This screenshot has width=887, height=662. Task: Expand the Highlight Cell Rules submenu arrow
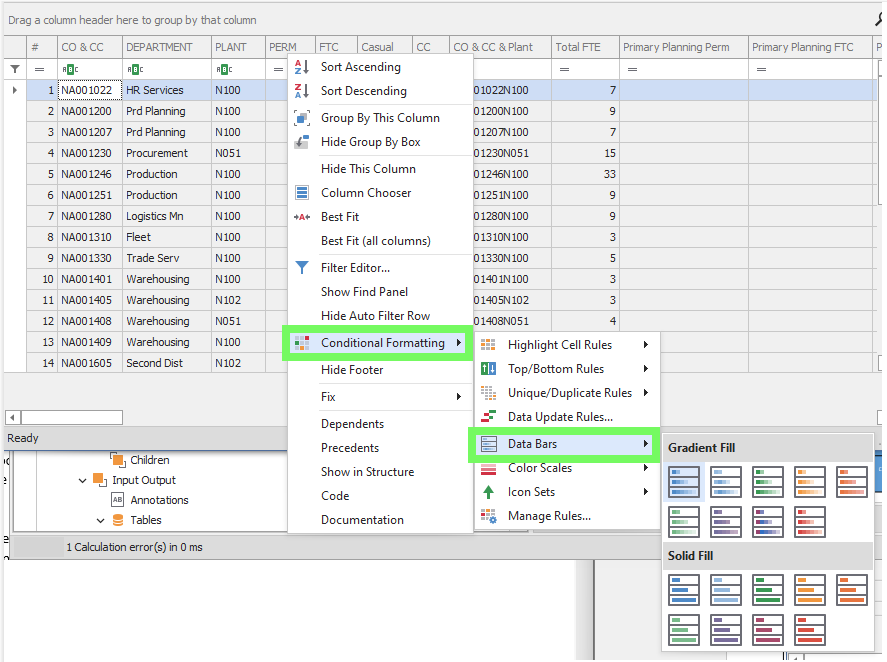coord(646,345)
